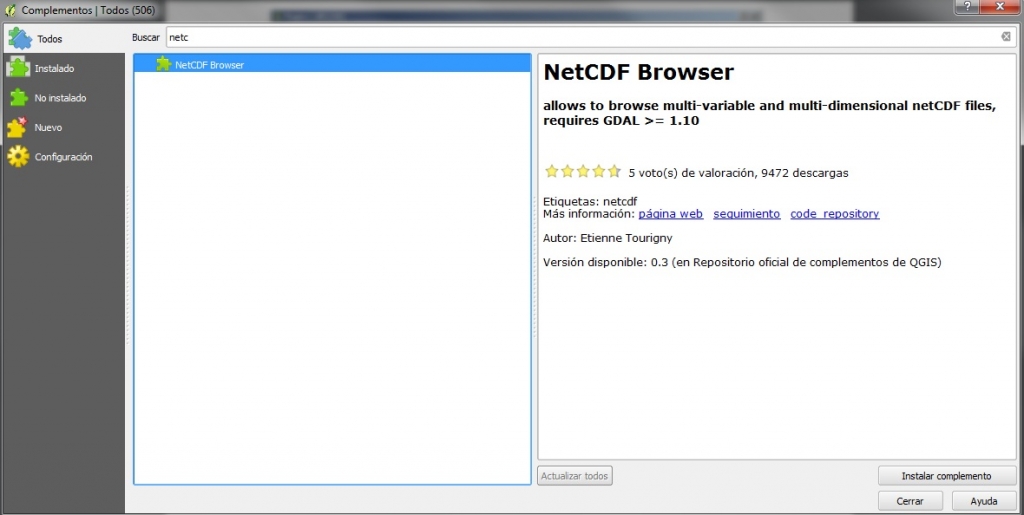Open the code repository link

(x=834, y=214)
